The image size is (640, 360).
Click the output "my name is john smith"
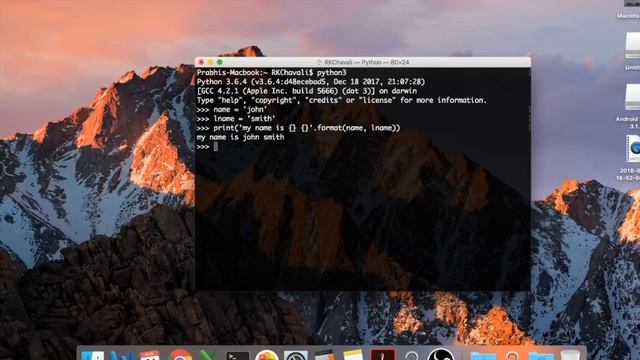tap(240, 137)
